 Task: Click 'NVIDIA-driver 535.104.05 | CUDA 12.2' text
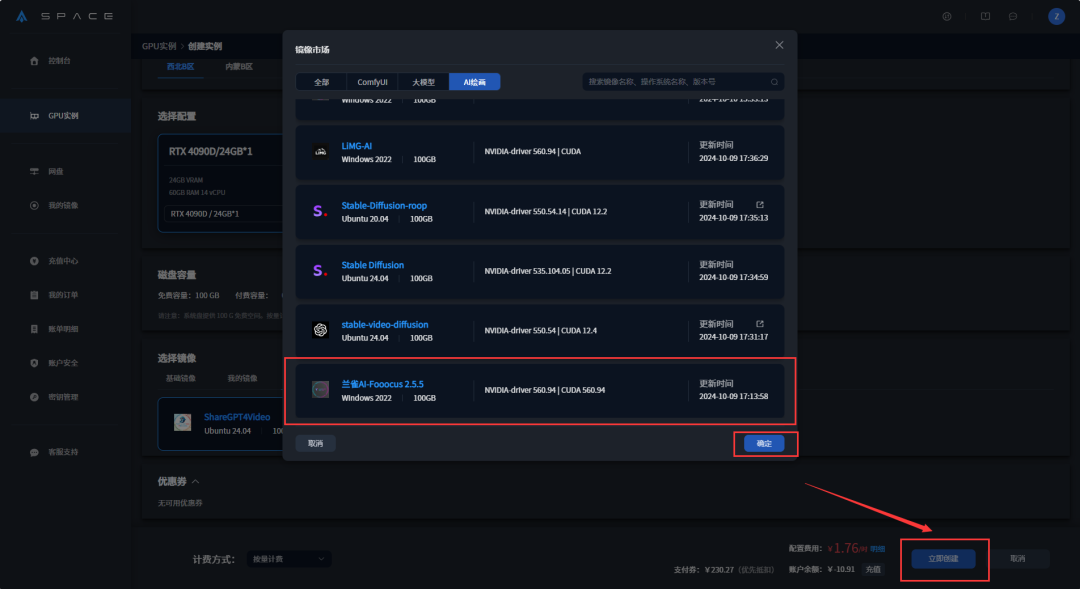point(548,271)
